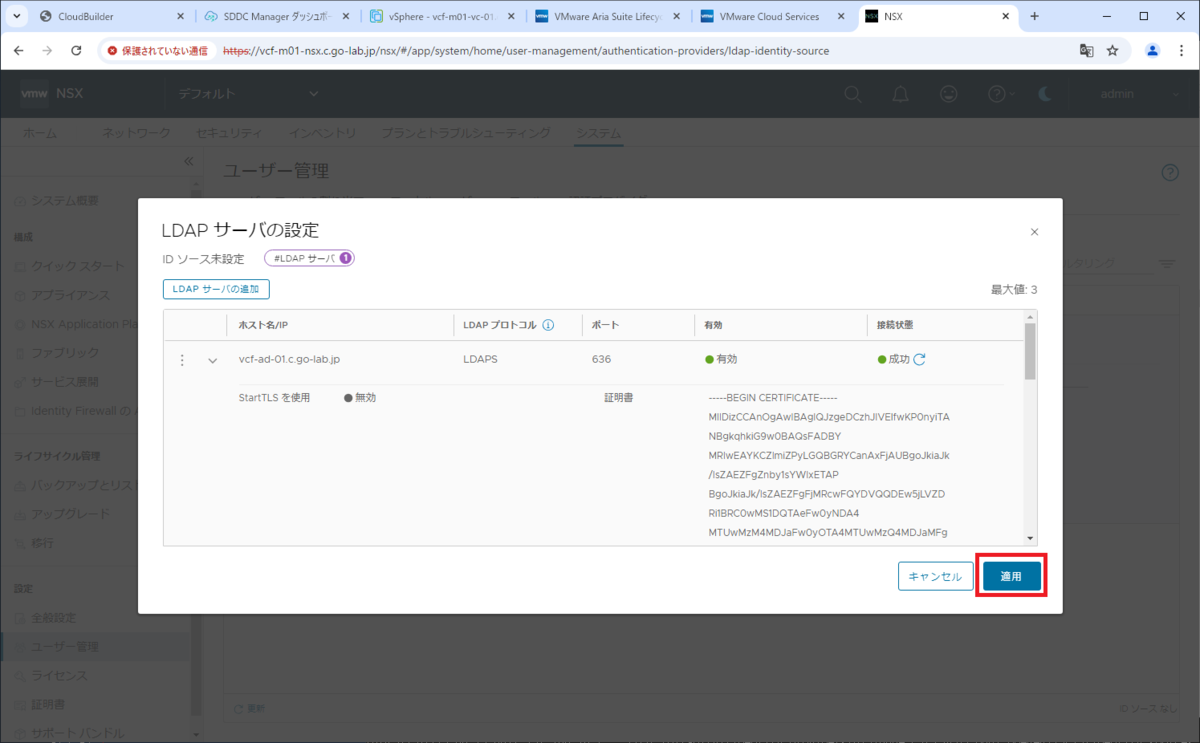Image resolution: width=1200 pixels, height=743 pixels.
Task: Toggle dark mode moon icon
Action: coord(1045,93)
